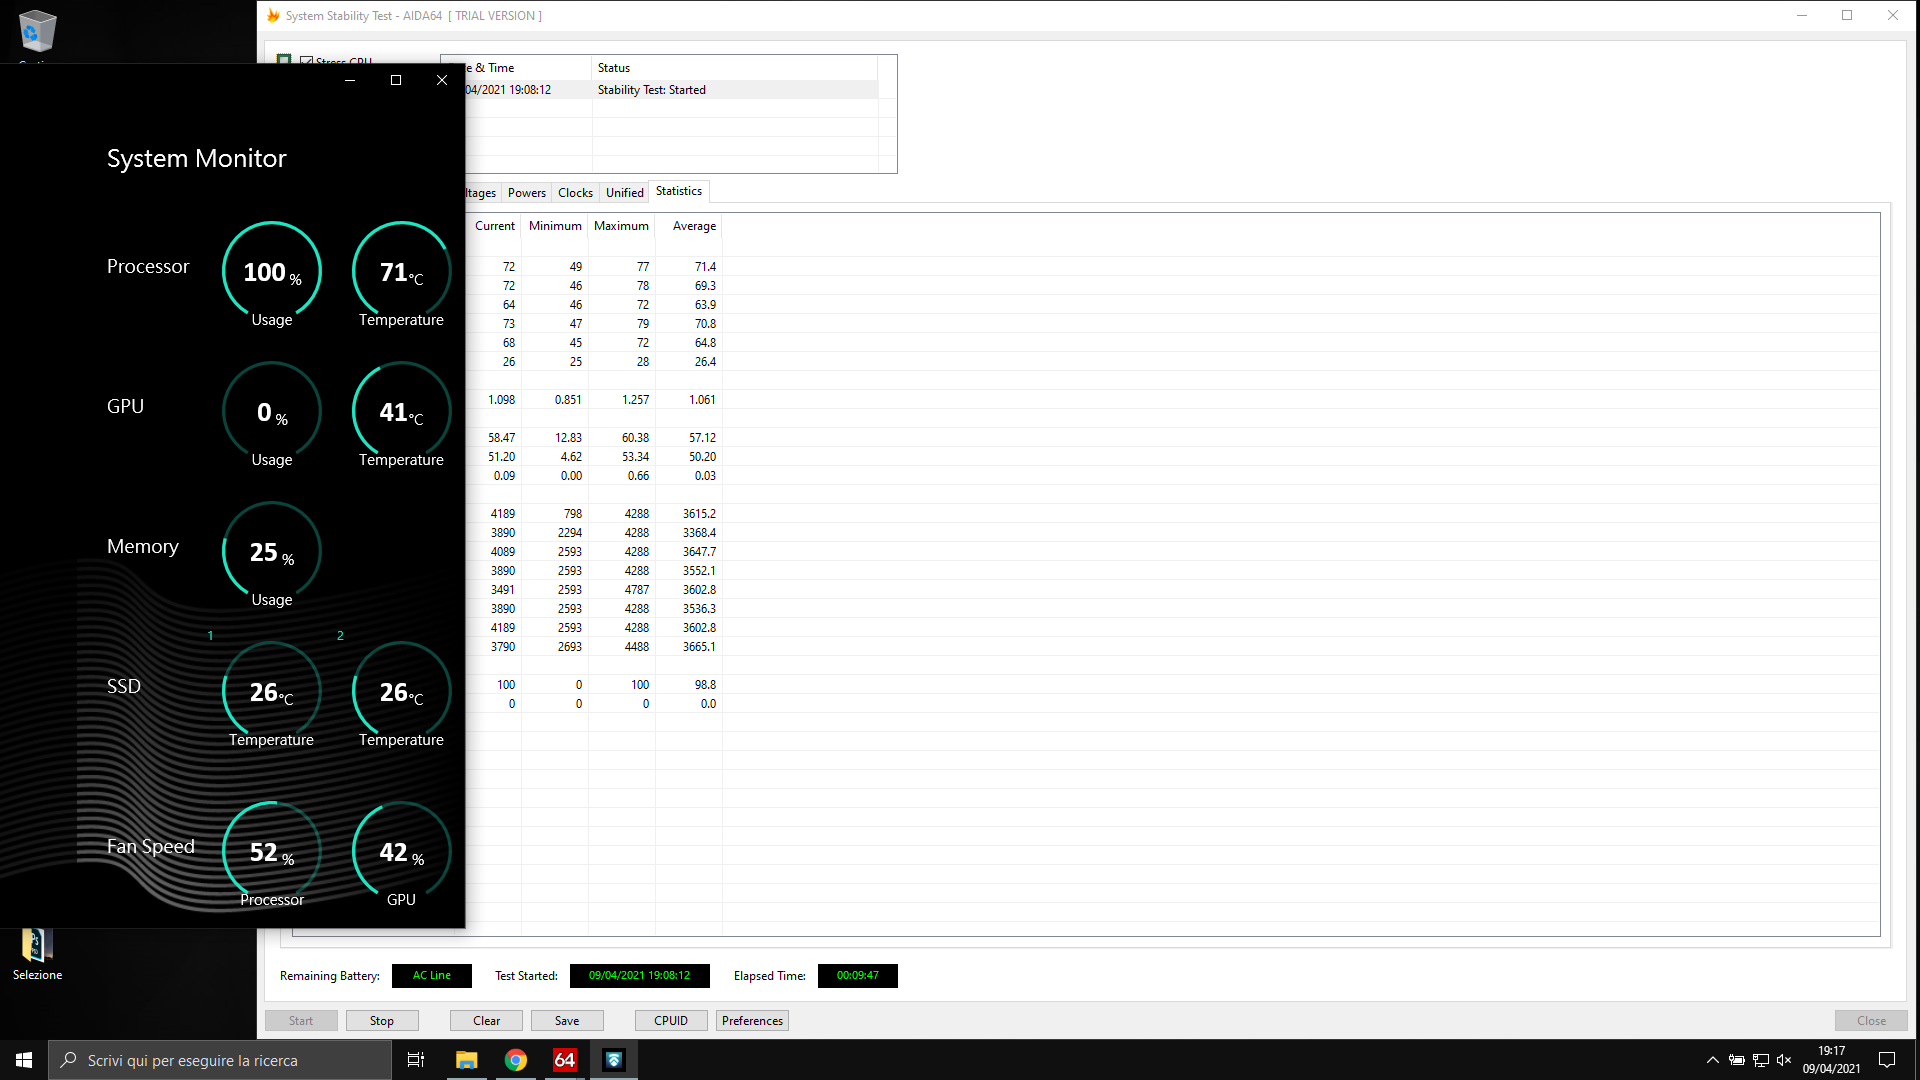Maximize the System Monitor window

click(396, 80)
